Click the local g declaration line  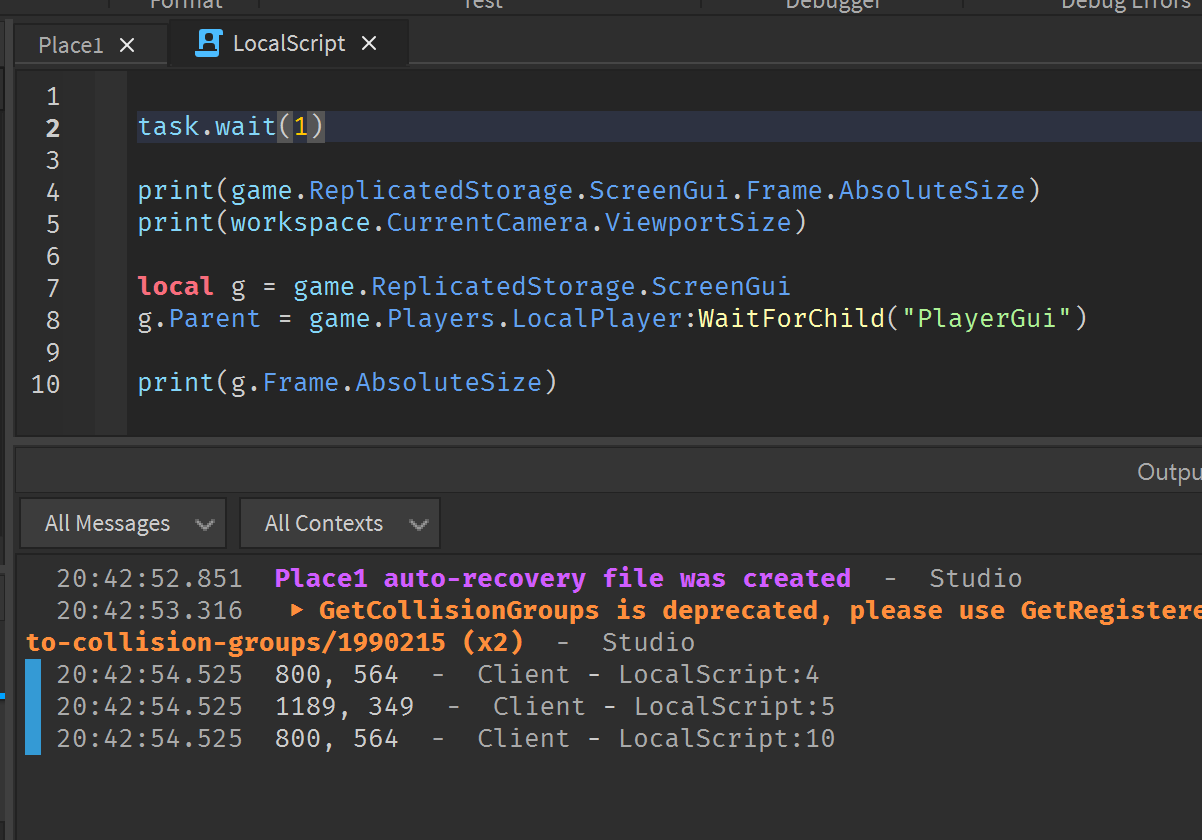coord(464,287)
